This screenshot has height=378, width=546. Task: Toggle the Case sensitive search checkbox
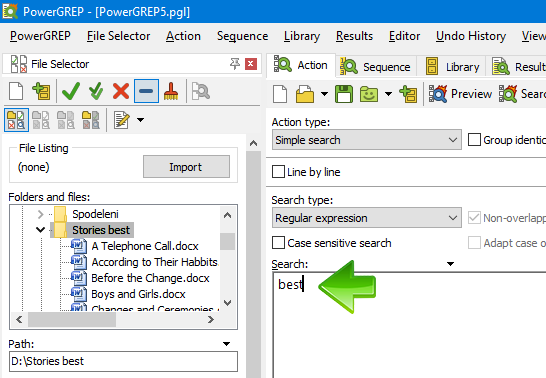pyautogui.click(x=278, y=243)
